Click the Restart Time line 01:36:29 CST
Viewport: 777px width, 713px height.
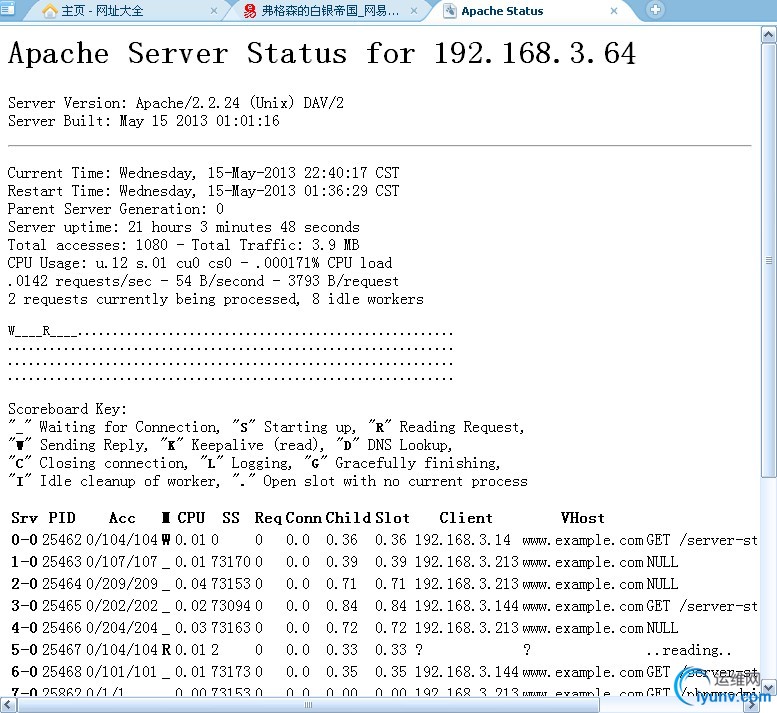[203, 191]
